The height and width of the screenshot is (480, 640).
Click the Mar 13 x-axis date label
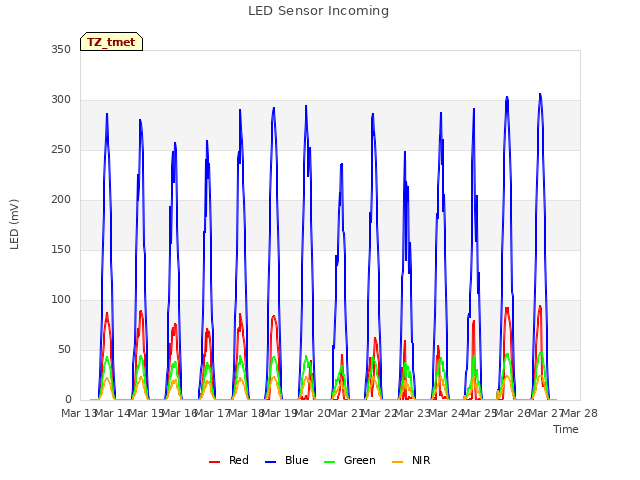(x=78, y=413)
